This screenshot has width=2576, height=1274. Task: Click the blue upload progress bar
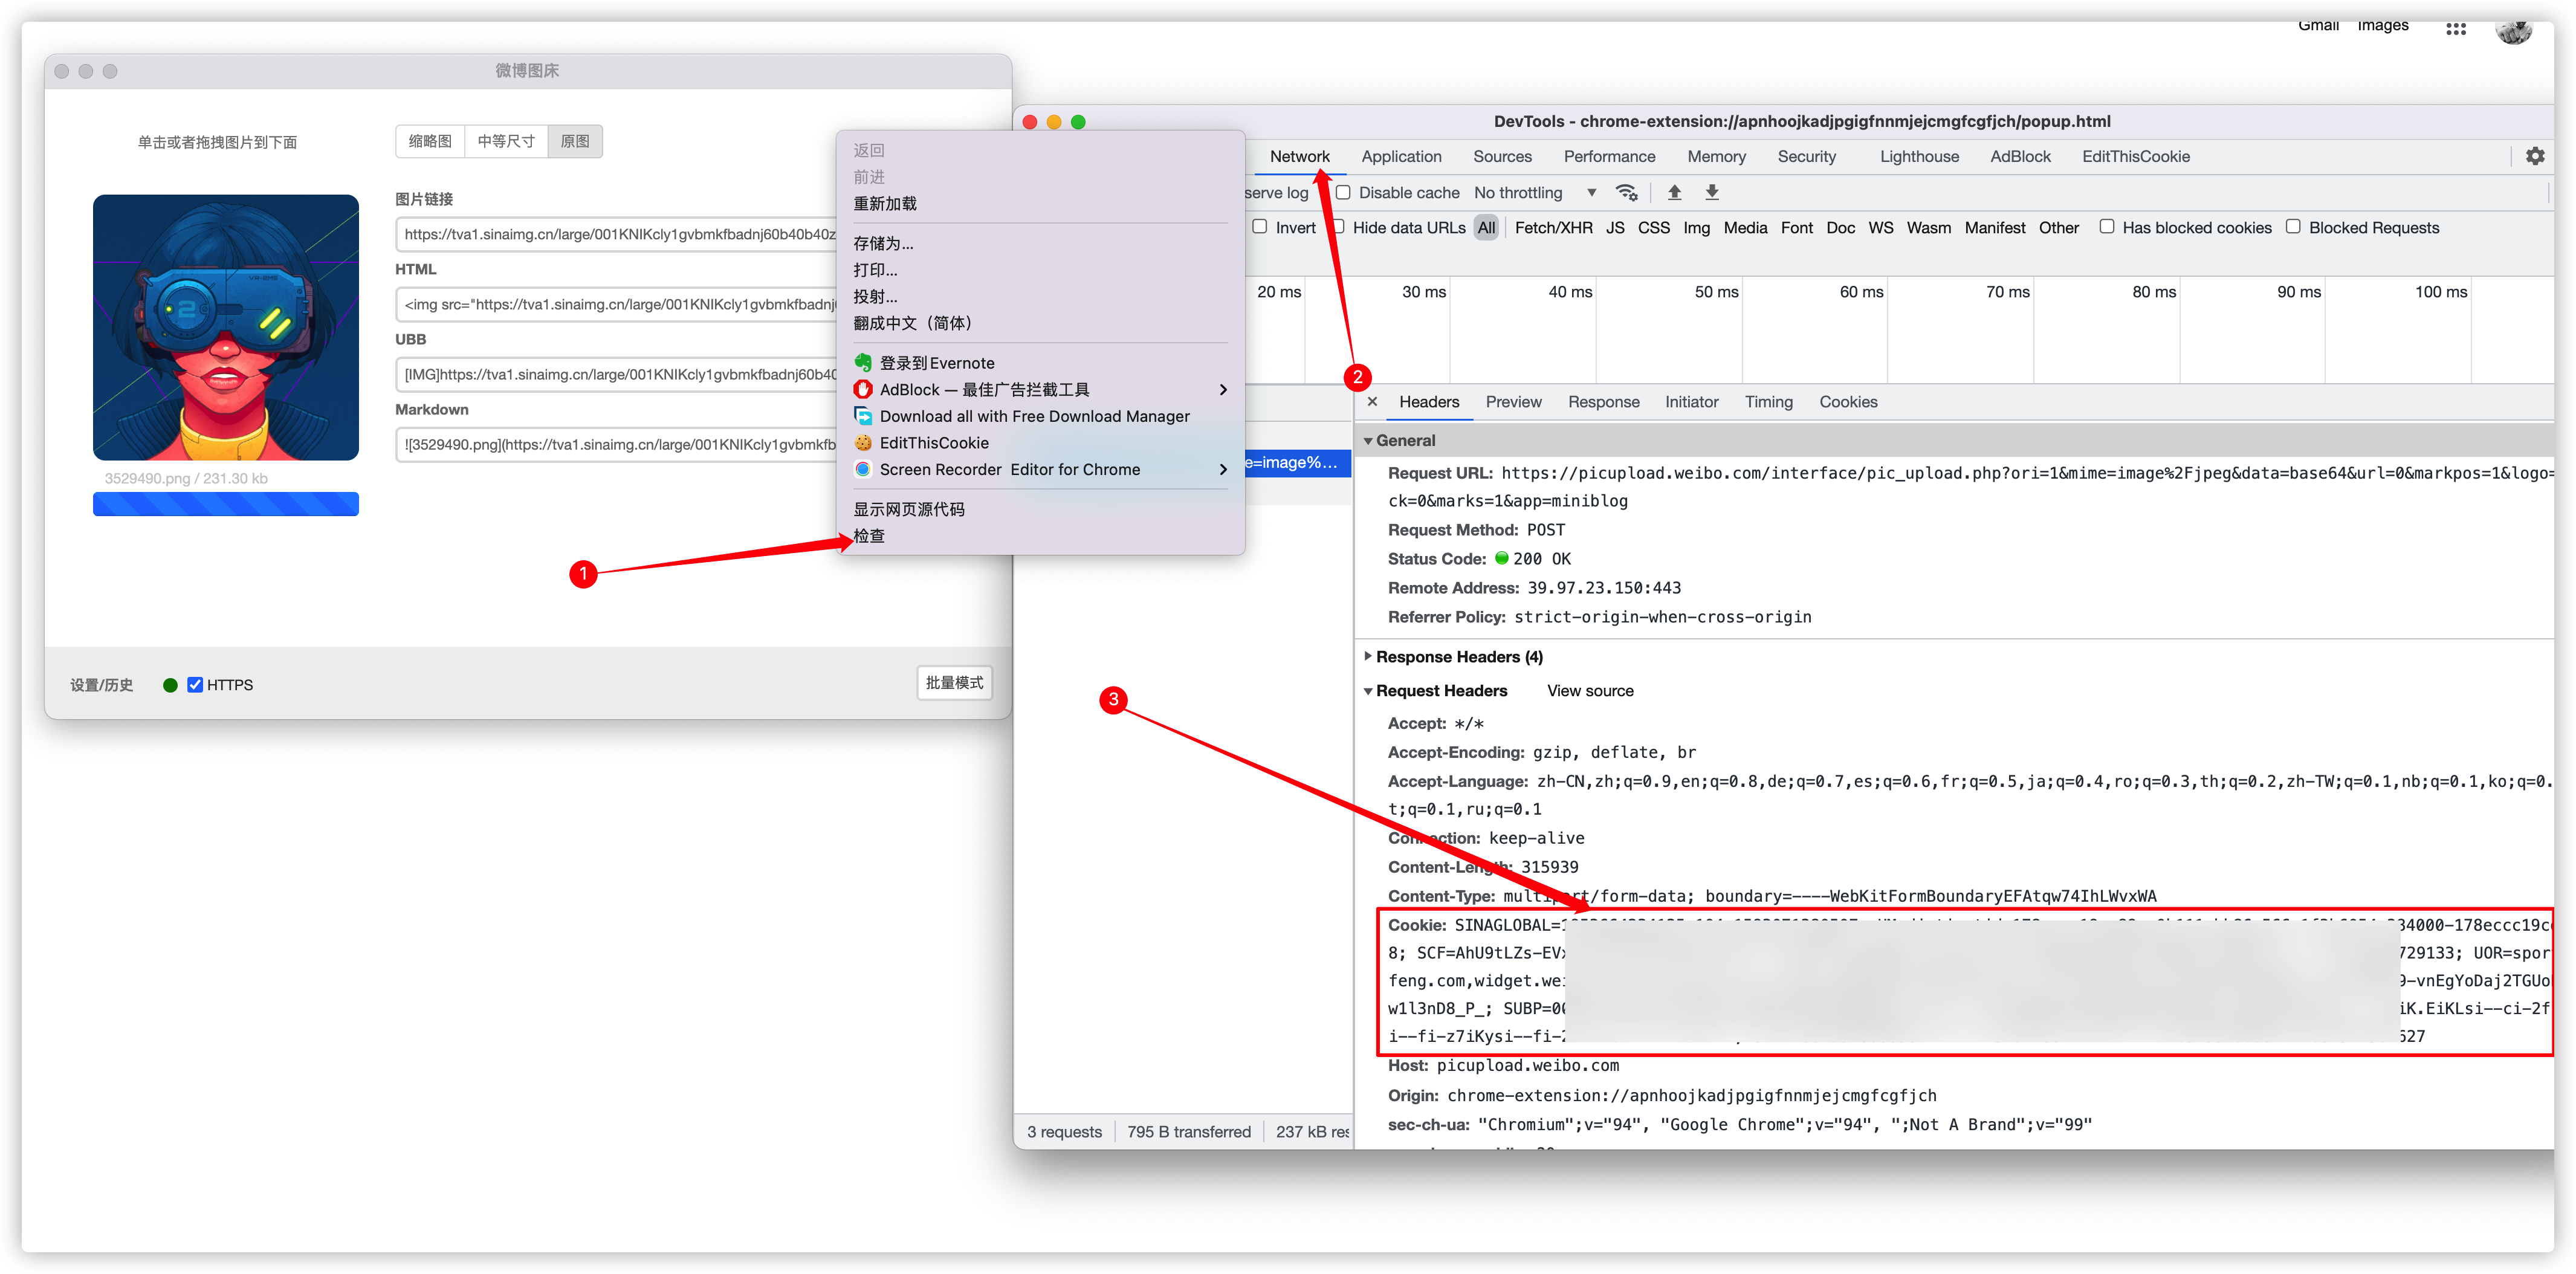225,505
